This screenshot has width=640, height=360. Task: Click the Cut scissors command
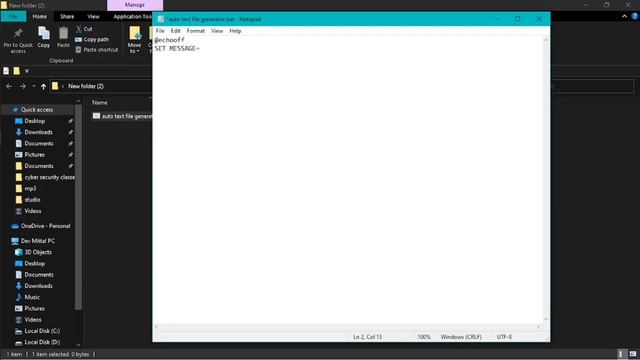click(84, 29)
